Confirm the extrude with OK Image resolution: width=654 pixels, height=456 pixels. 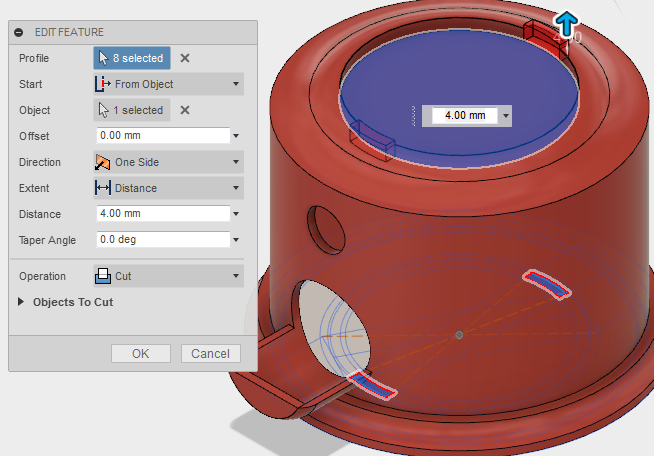(141, 354)
